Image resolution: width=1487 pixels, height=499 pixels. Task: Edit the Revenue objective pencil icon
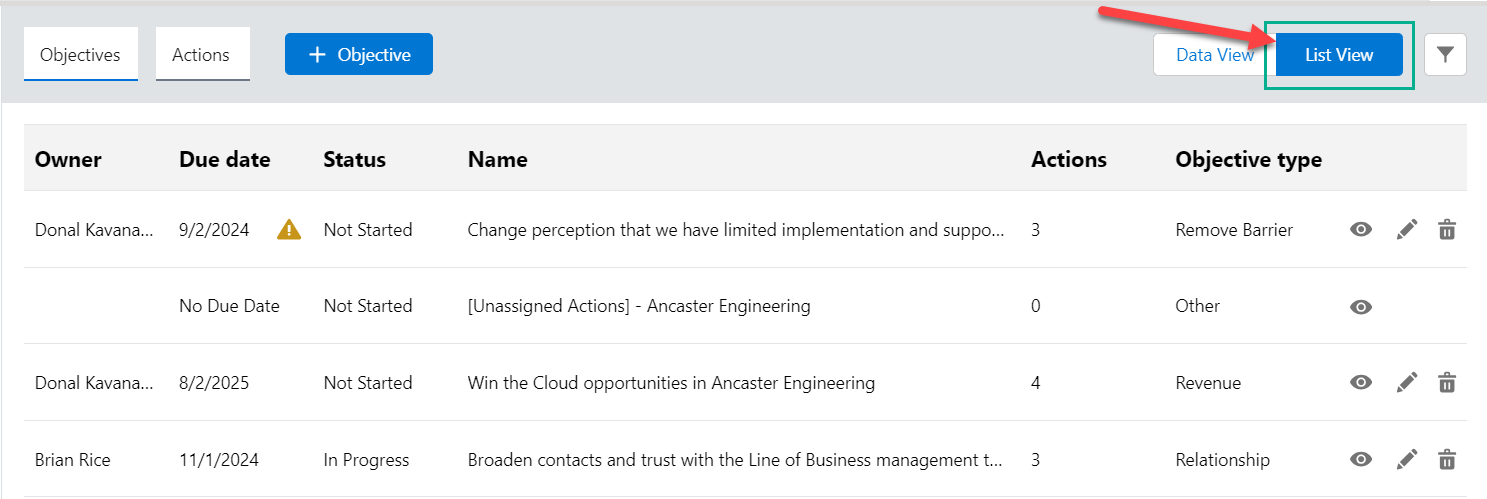point(1407,382)
